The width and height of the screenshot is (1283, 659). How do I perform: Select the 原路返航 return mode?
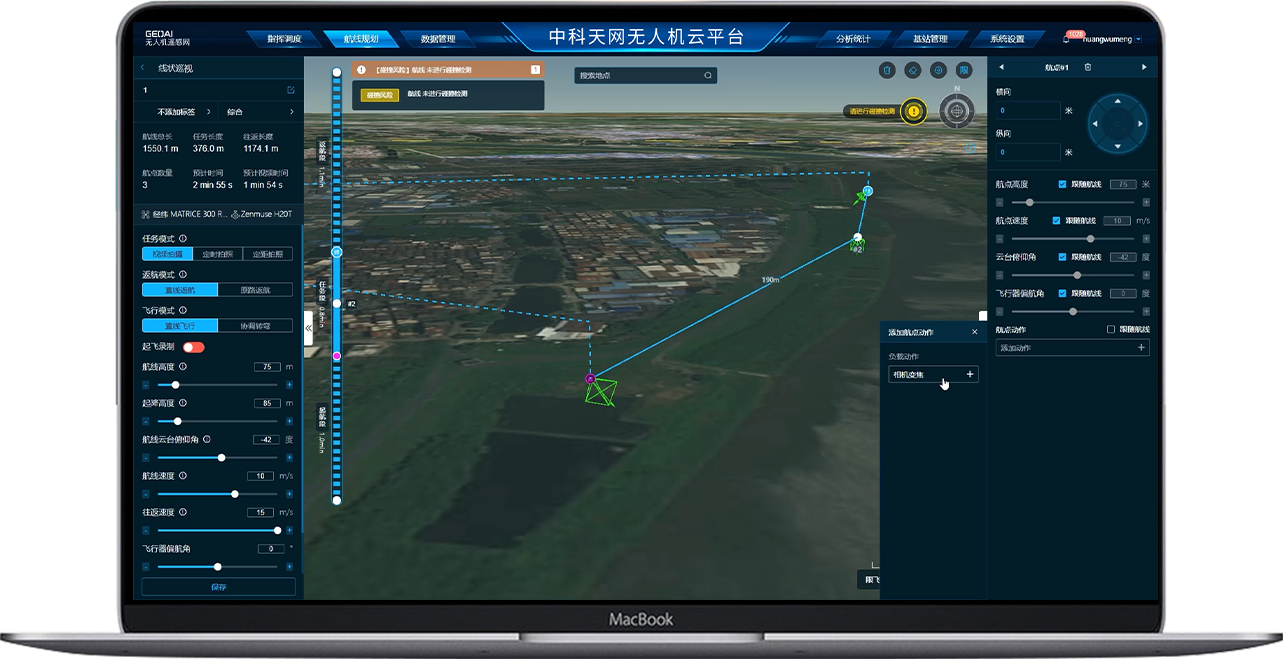(255, 290)
